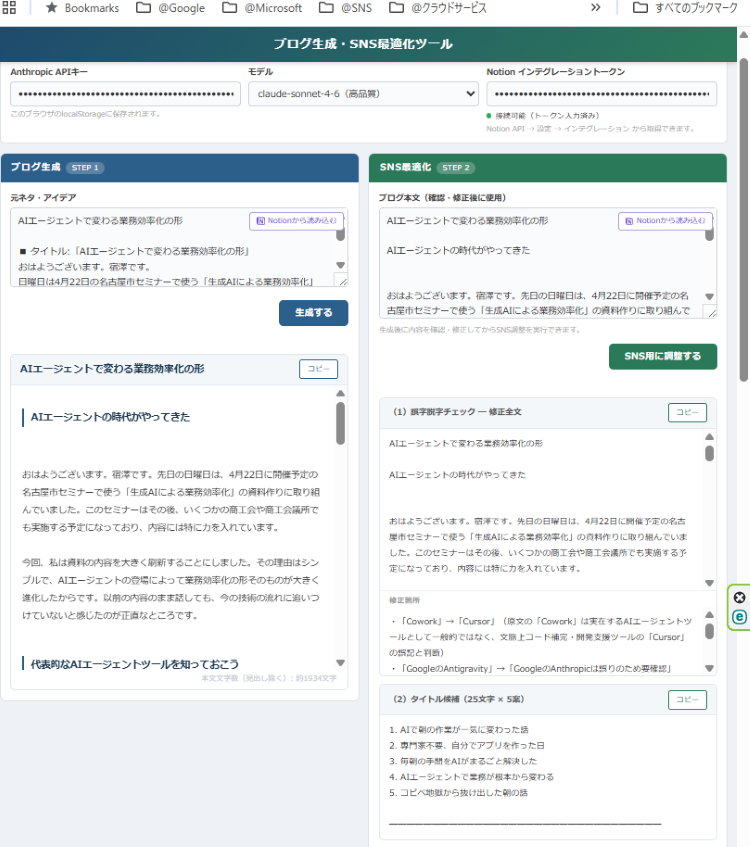
Task: Copy the generated blog article with コピー
Action: (318, 369)
